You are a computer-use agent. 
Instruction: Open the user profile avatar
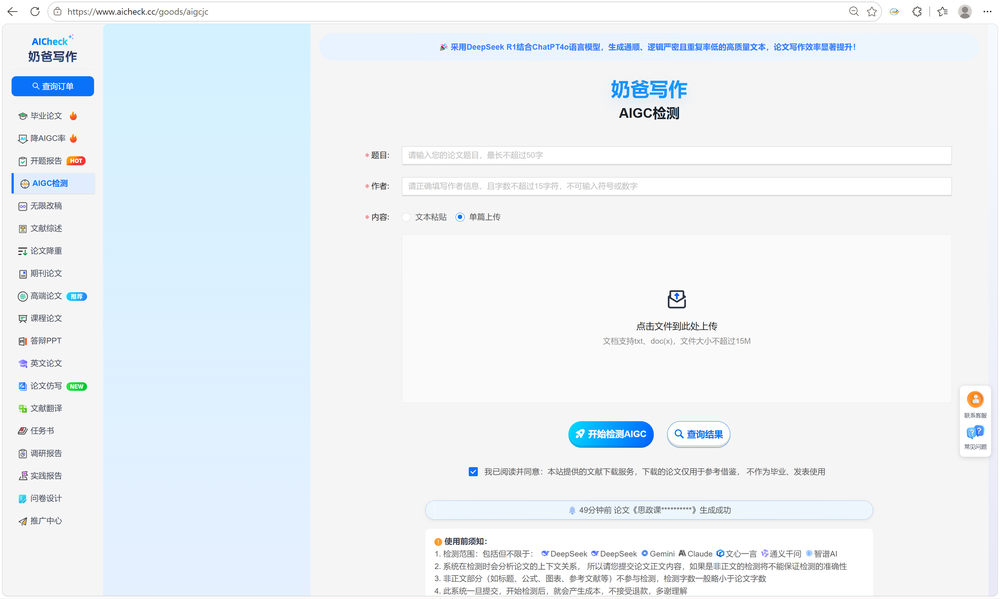965,11
